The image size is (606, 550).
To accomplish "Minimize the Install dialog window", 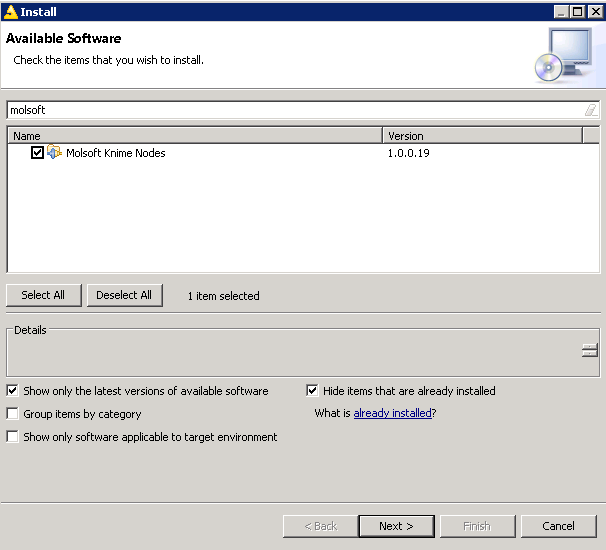I will (x=563, y=11).
